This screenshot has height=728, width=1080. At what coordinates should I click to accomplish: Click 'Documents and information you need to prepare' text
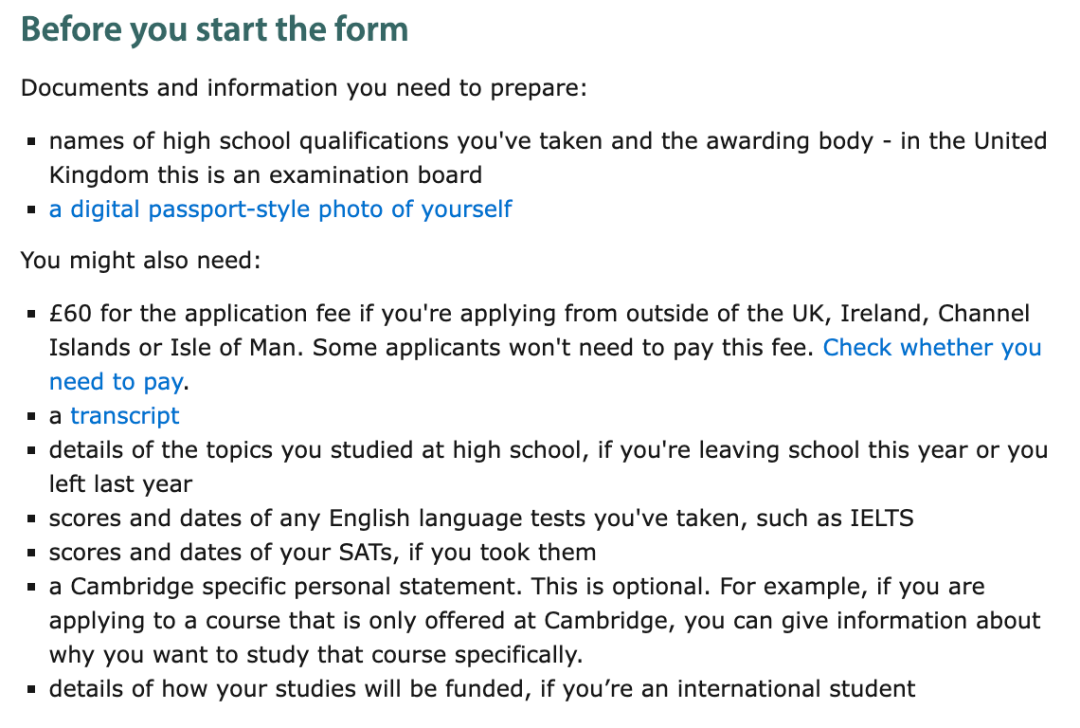coord(304,88)
